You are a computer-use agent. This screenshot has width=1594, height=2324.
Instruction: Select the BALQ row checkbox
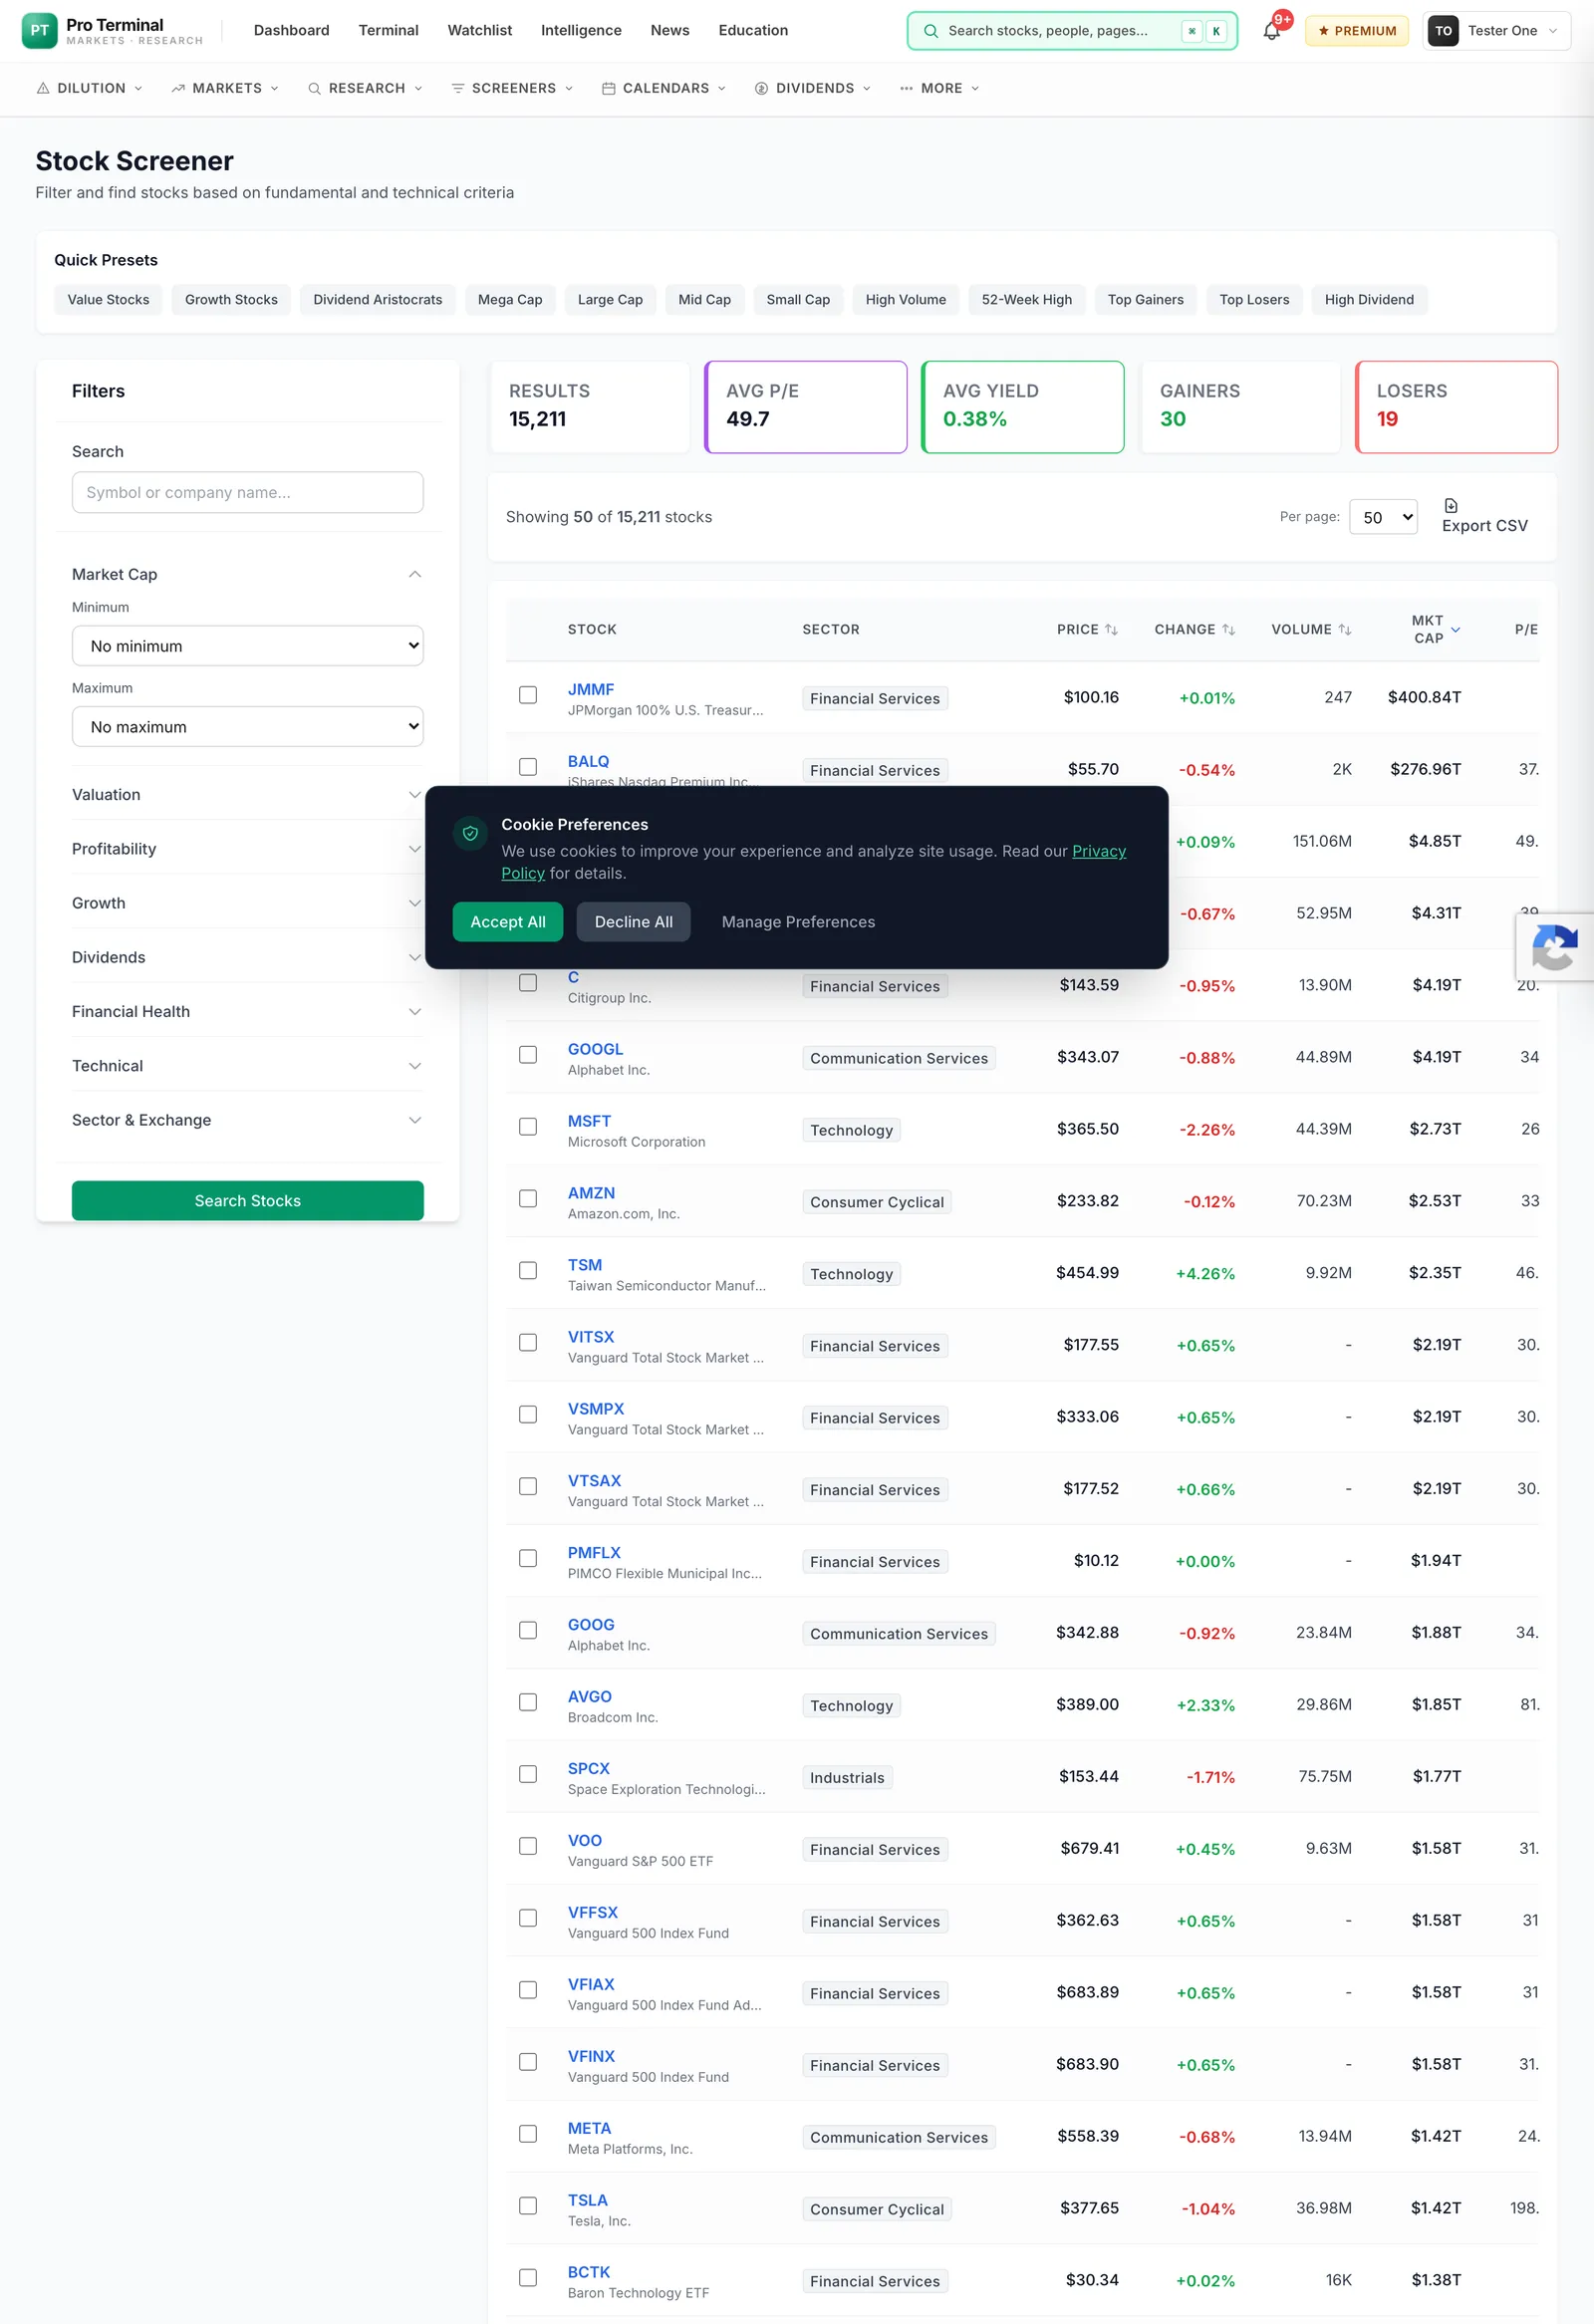(x=528, y=767)
